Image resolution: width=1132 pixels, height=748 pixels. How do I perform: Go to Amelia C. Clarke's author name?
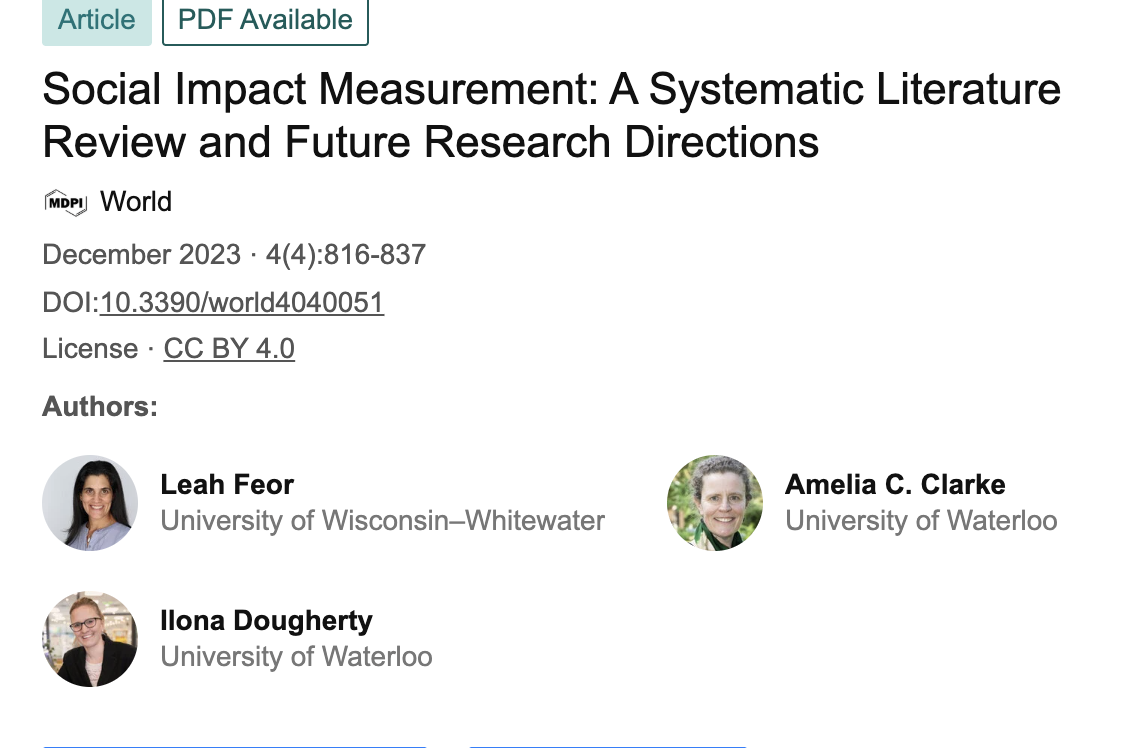point(895,485)
